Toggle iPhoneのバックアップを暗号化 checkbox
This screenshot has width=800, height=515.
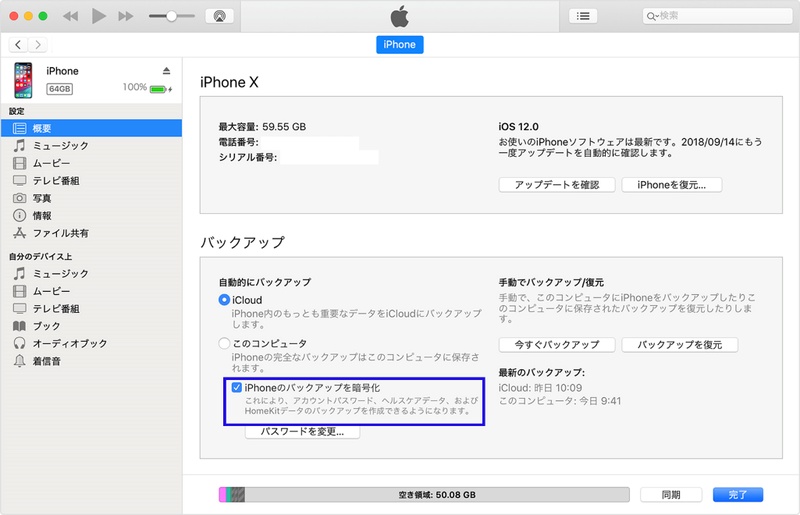click(x=236, y=387)
